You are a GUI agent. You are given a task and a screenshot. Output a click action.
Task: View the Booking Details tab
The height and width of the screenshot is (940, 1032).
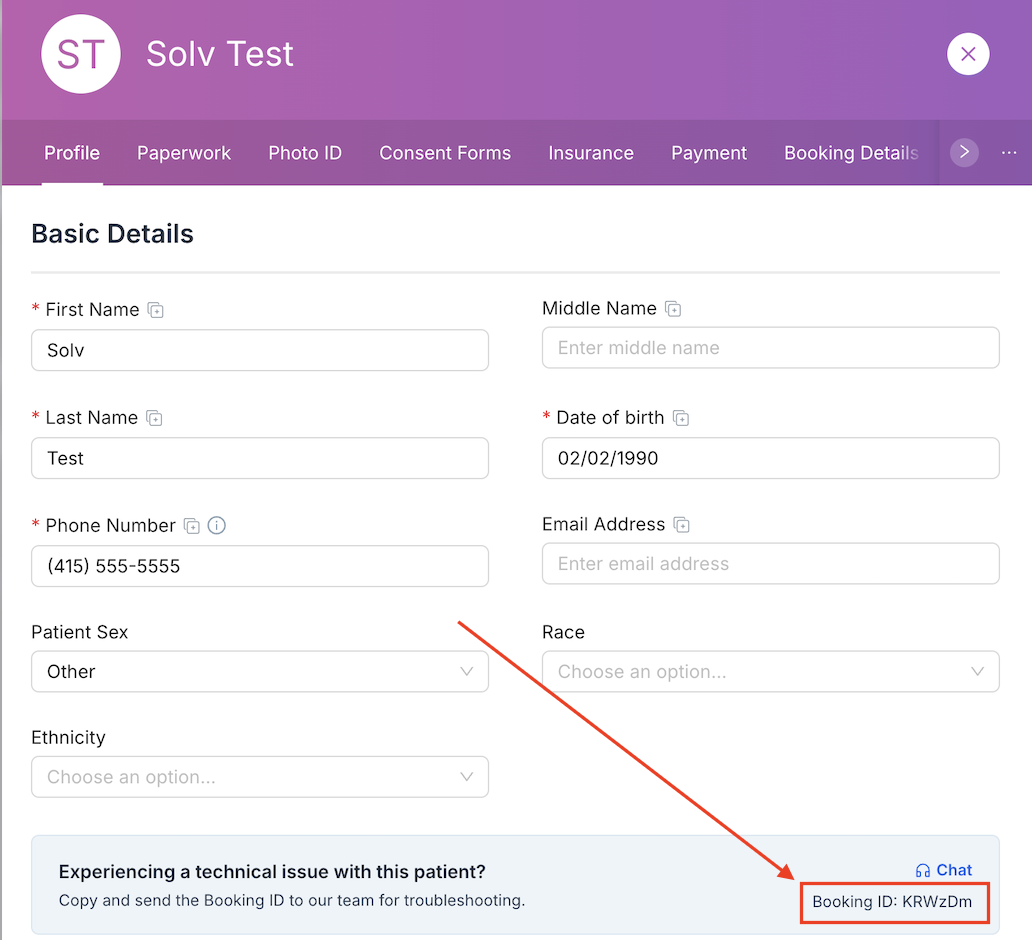coord(851,153)
